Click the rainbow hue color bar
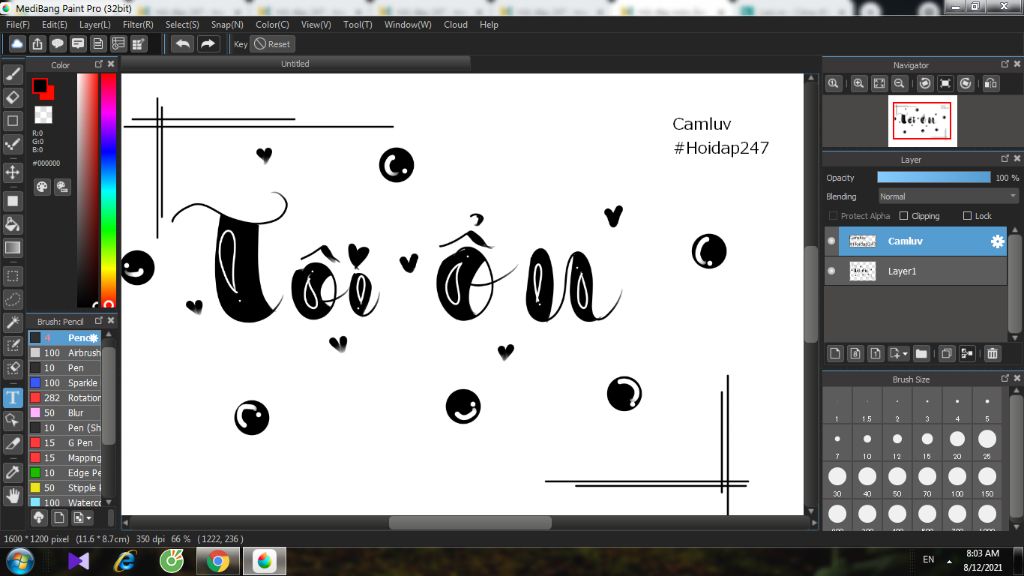The image size is (1024, 576). point(108,189)
